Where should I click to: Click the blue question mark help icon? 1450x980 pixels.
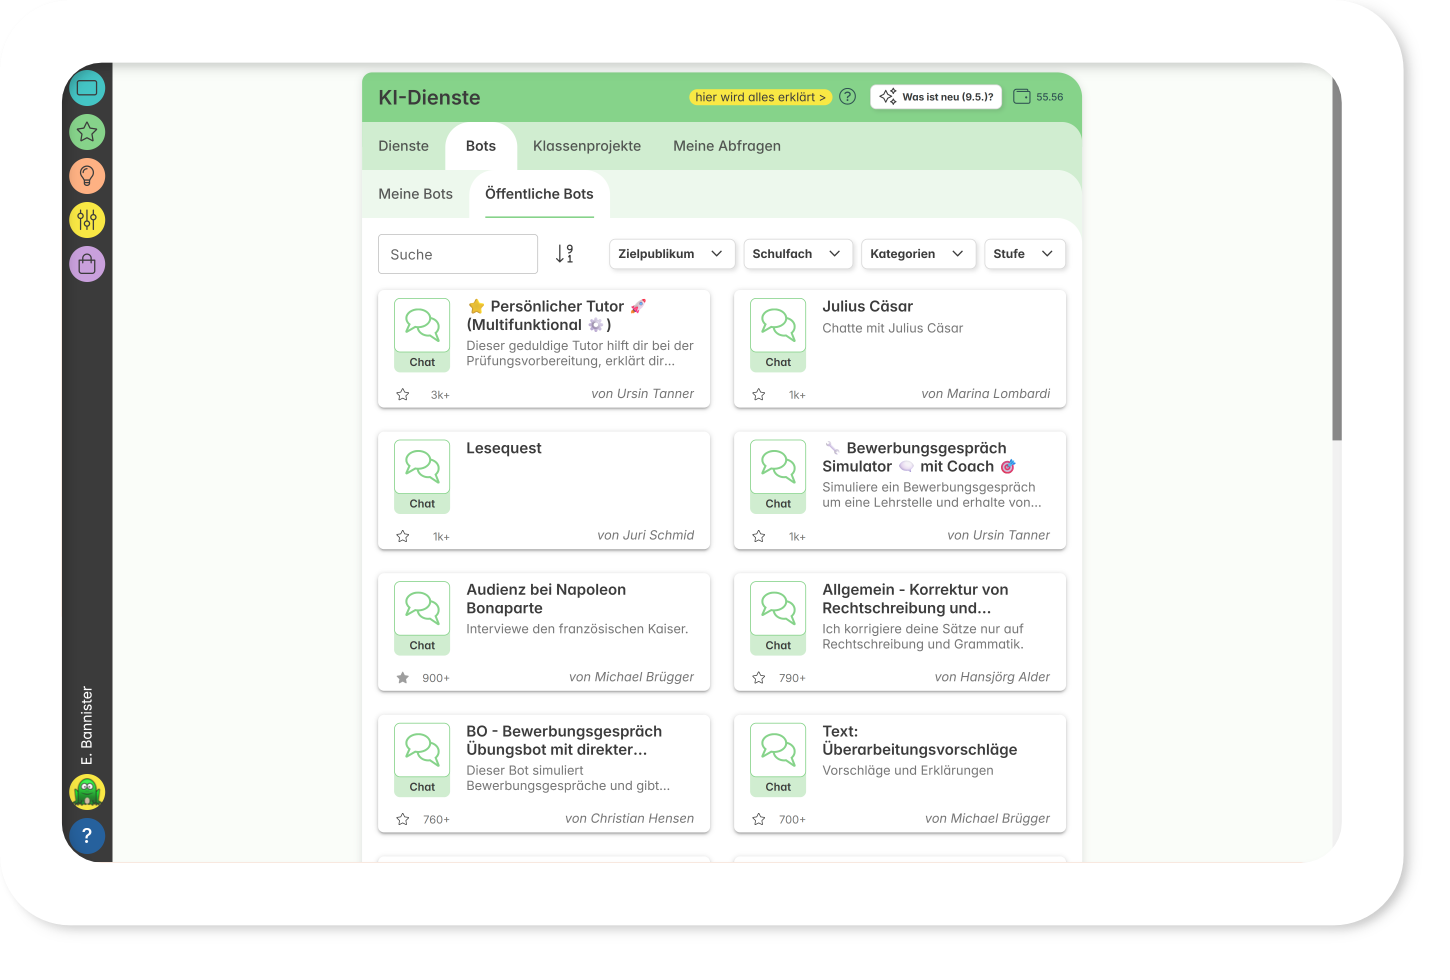87,836
